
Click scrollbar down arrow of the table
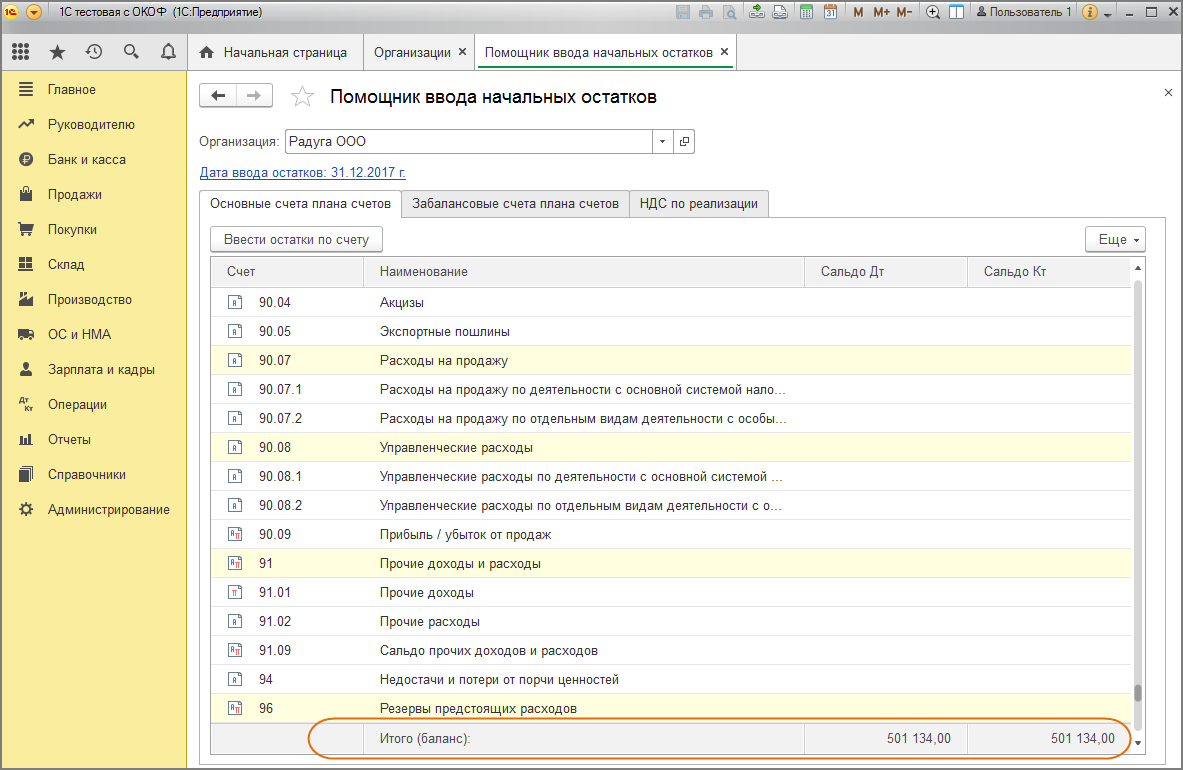[x=1138, y=743]
